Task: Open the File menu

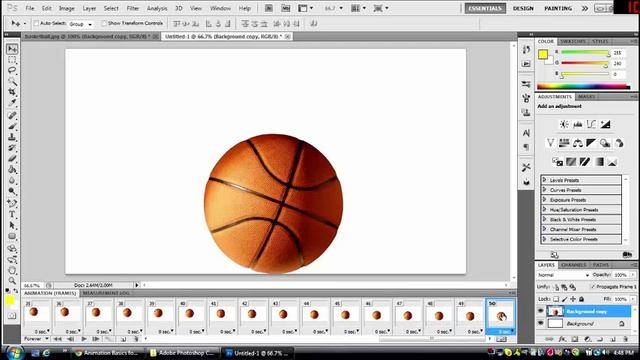Action: pos(30,8)
